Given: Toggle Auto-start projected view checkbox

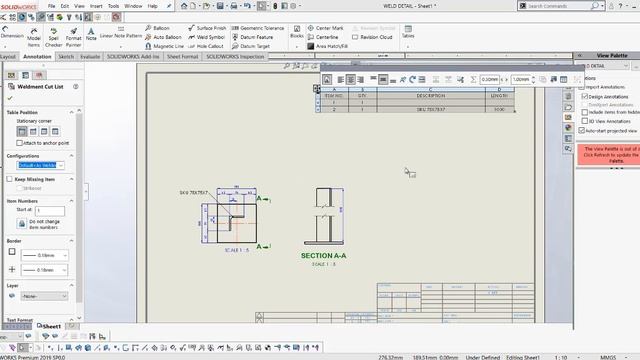Looking at the screenshot, I should click(582, 131).
